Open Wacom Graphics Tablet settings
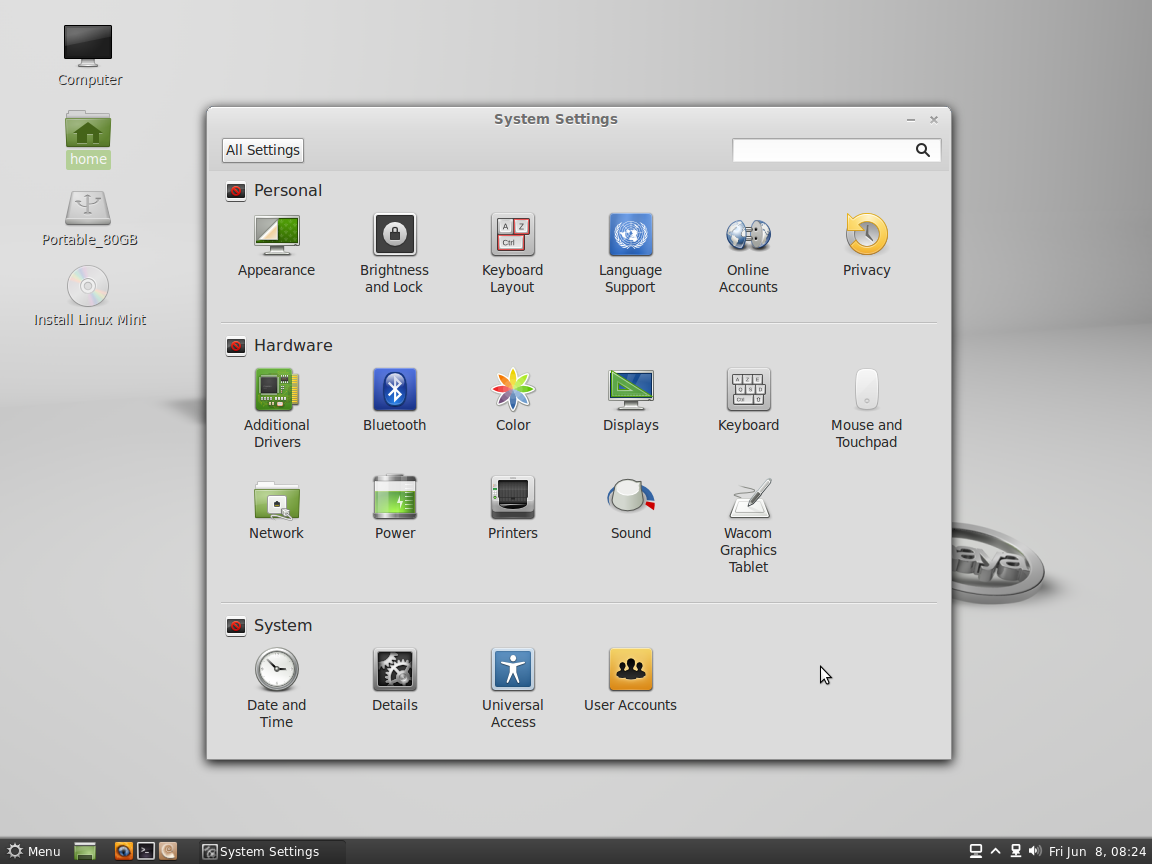The width and height of the screenshot is (1152, 864). (x=748, y=526)
